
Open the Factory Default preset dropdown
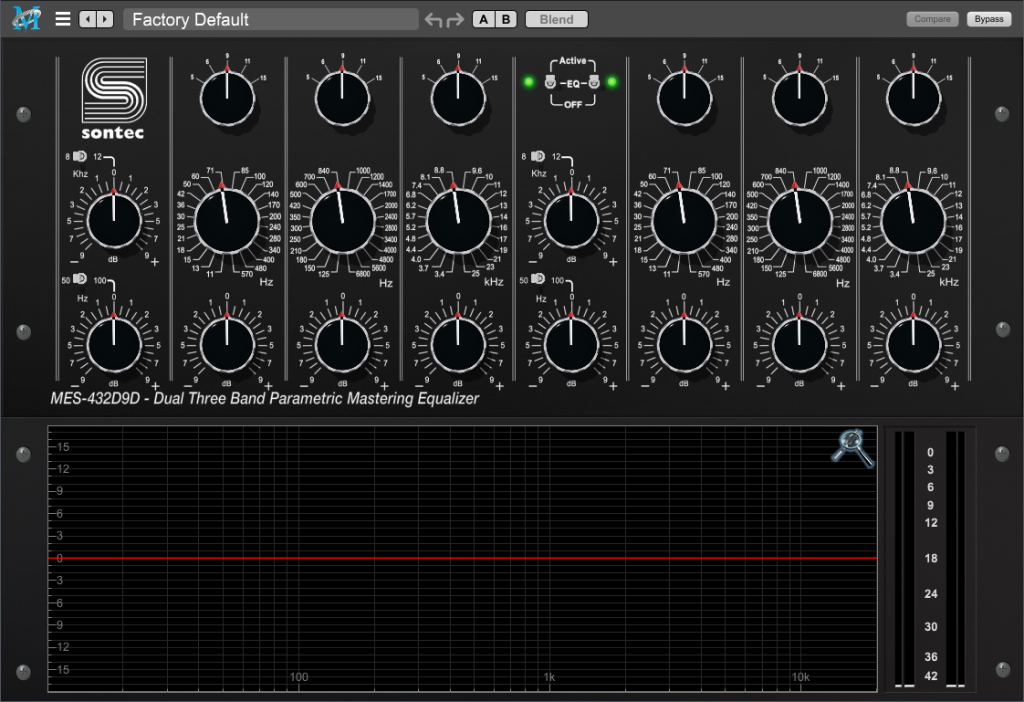pyautogui.click(x=271, y=19)
